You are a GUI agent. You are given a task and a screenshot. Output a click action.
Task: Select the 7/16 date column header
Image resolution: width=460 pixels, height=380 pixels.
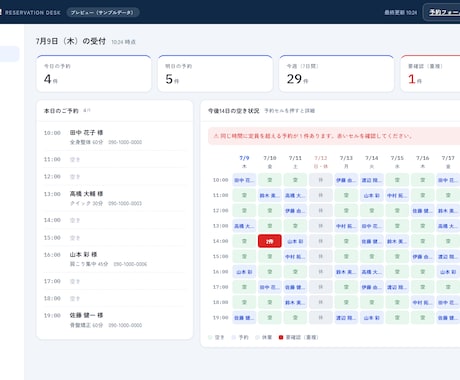[x=423, y=162]
